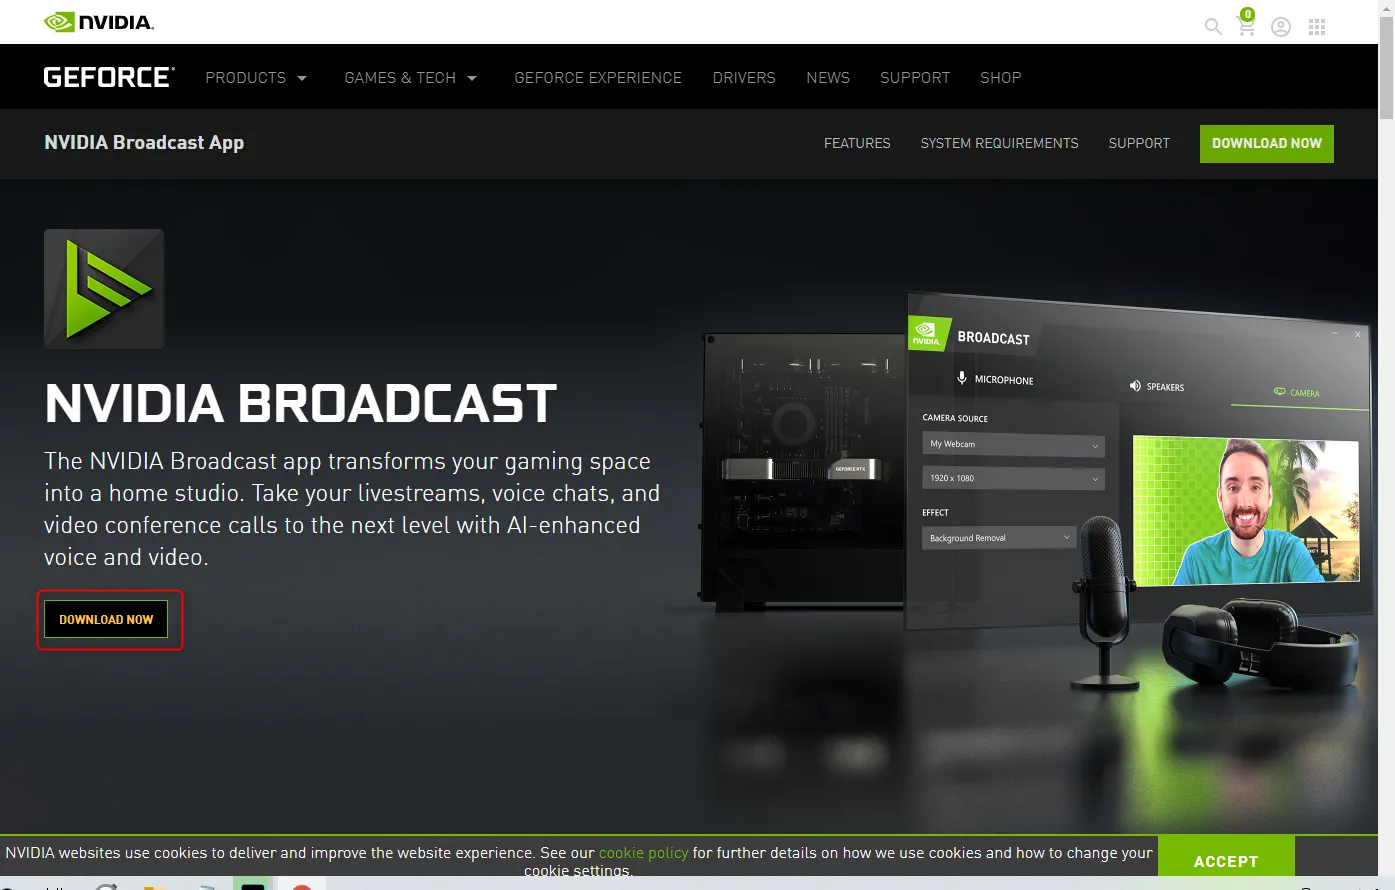Click green Download Now button in subnav
This screenshot has height=890, width=1395.
(1267, 143)
